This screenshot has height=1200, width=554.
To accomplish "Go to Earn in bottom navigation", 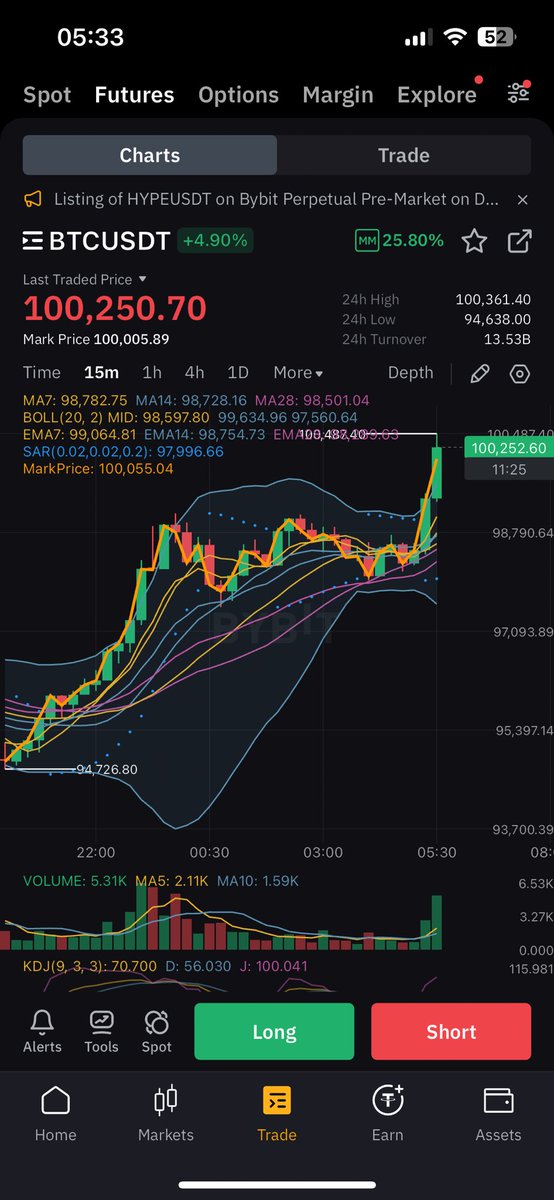I will coord(387,1114).
